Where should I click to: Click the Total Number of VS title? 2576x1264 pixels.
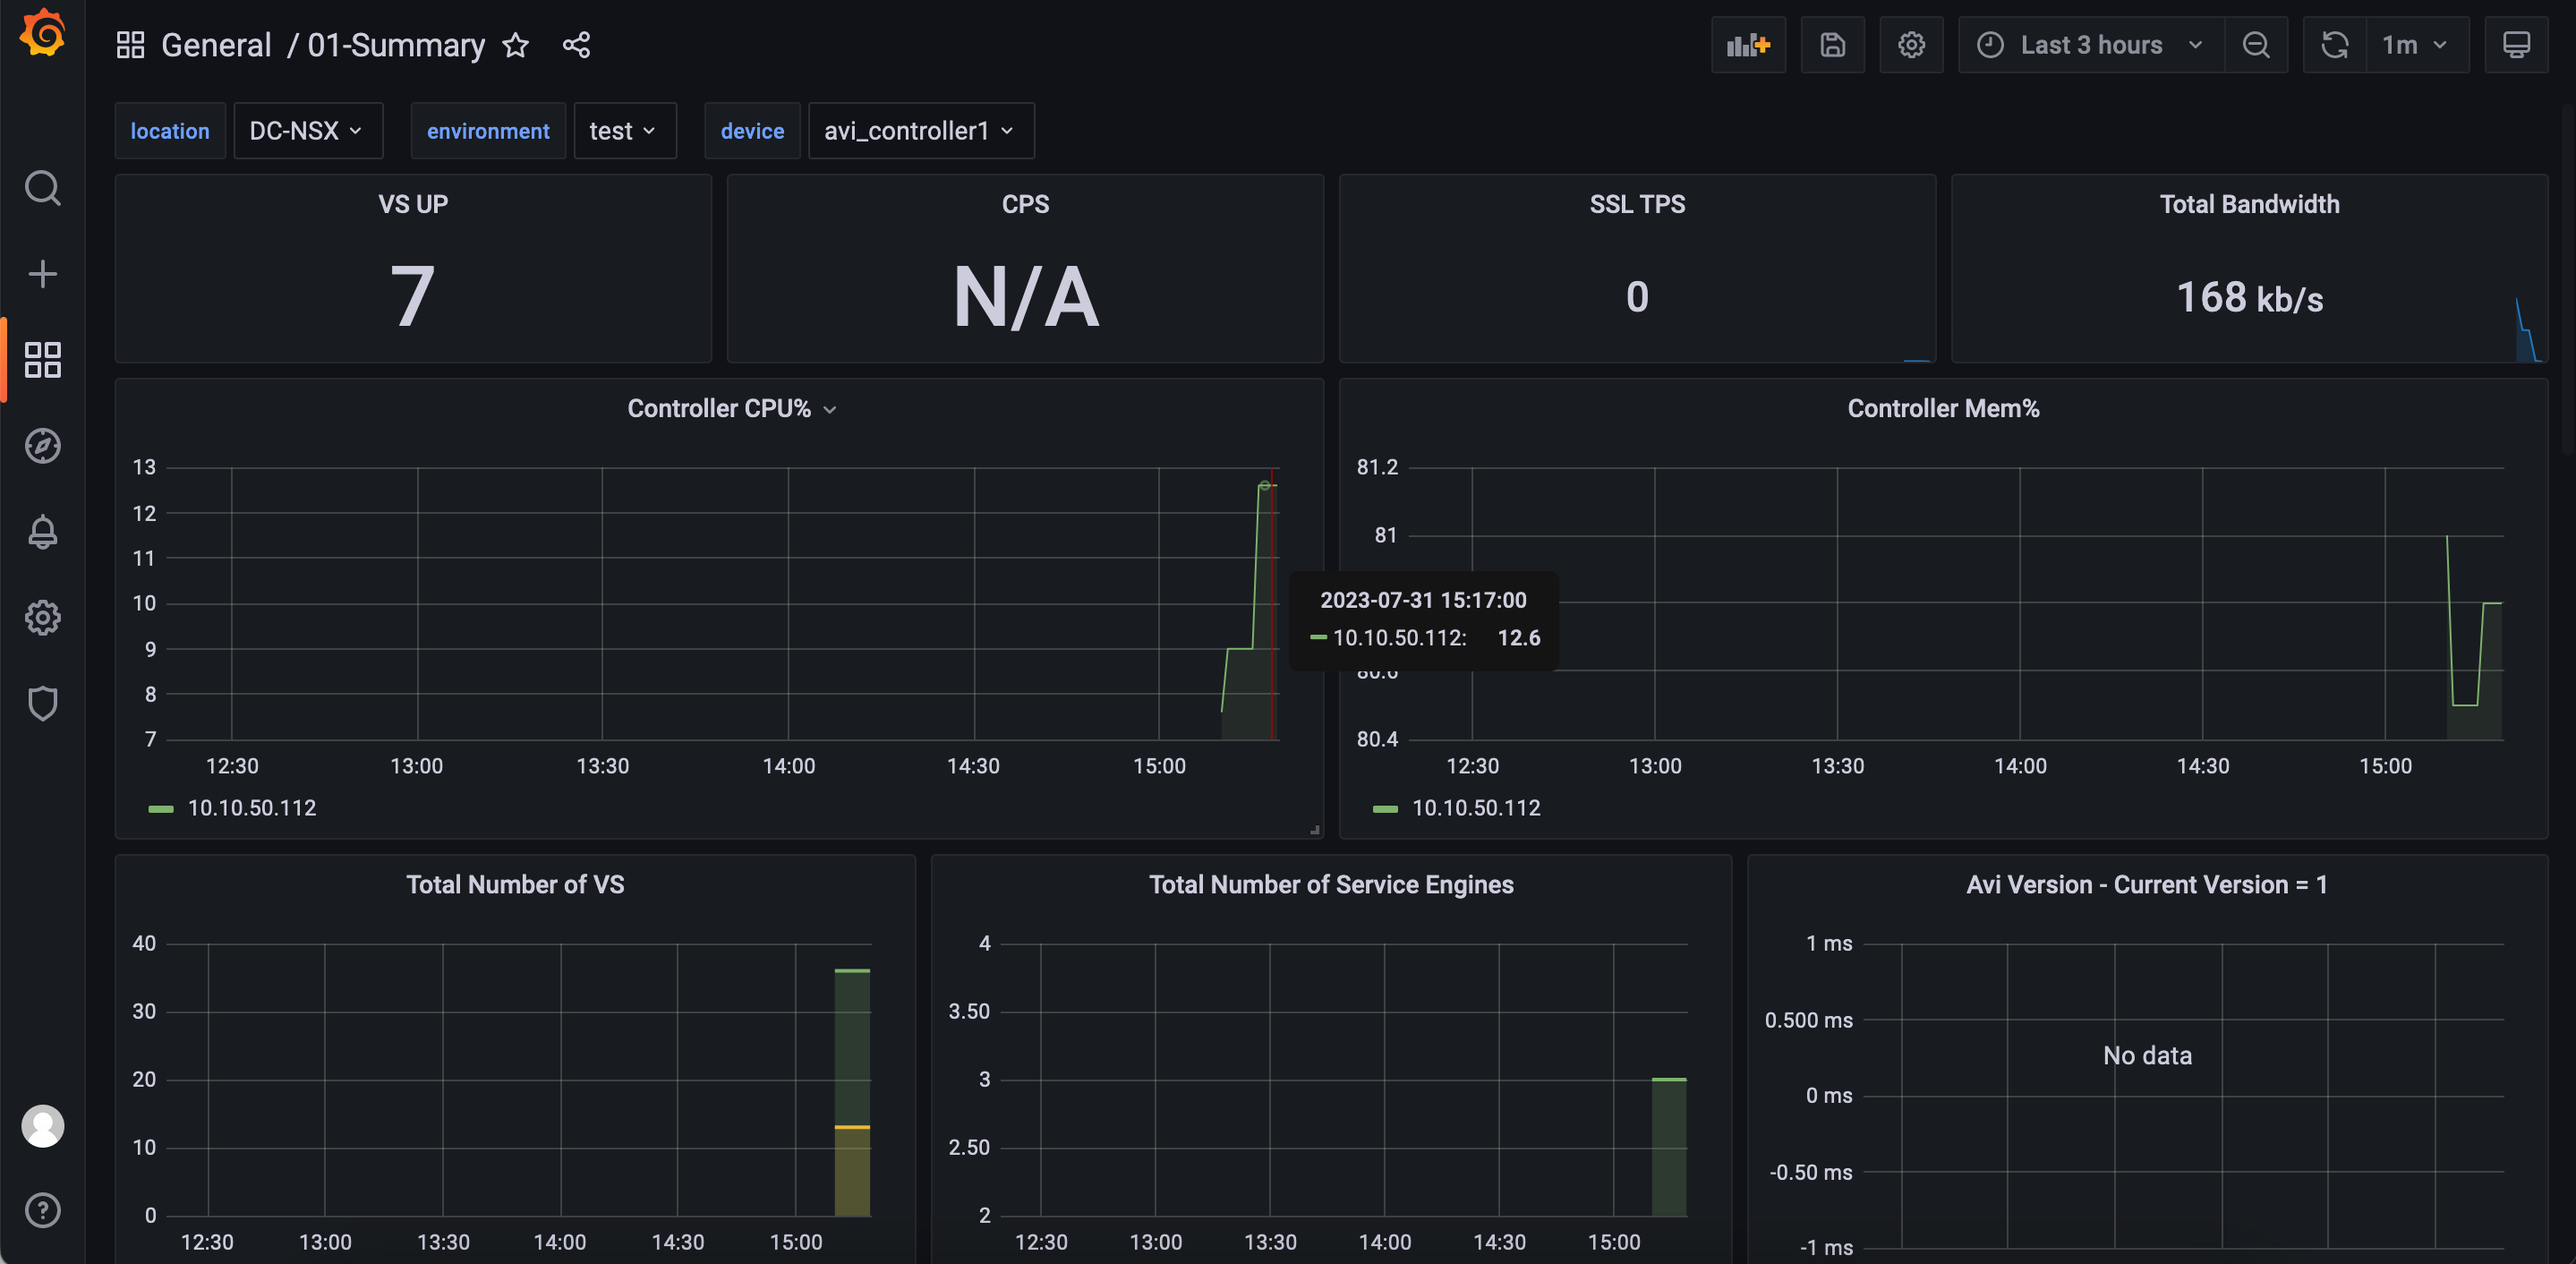coord(515,885)
